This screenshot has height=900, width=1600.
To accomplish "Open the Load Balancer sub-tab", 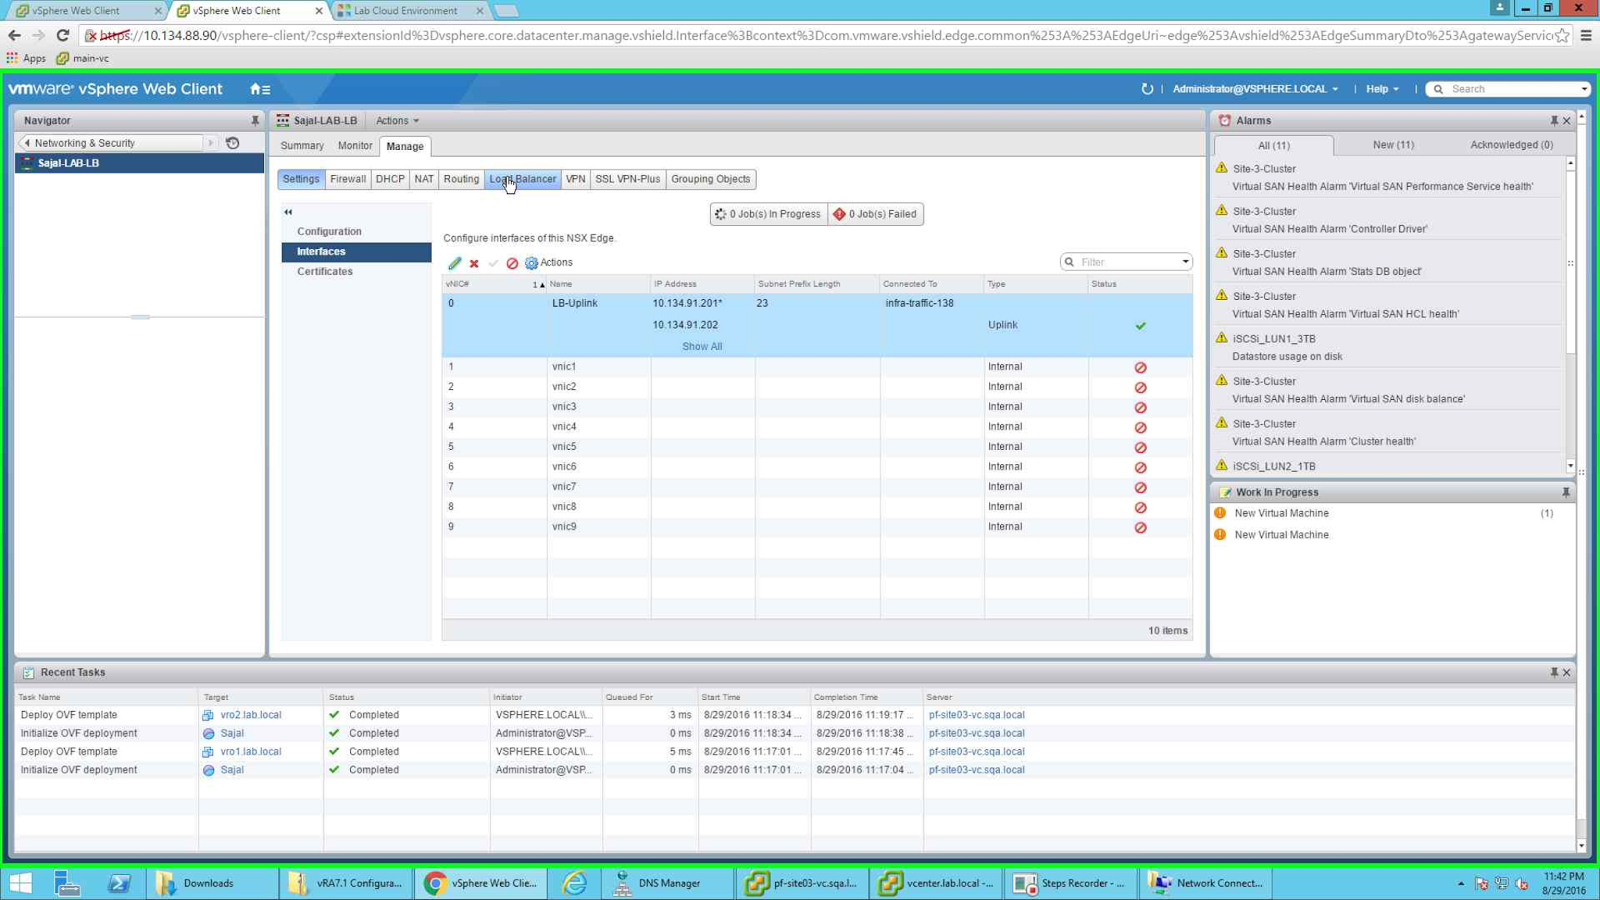I will coord(523,179).
